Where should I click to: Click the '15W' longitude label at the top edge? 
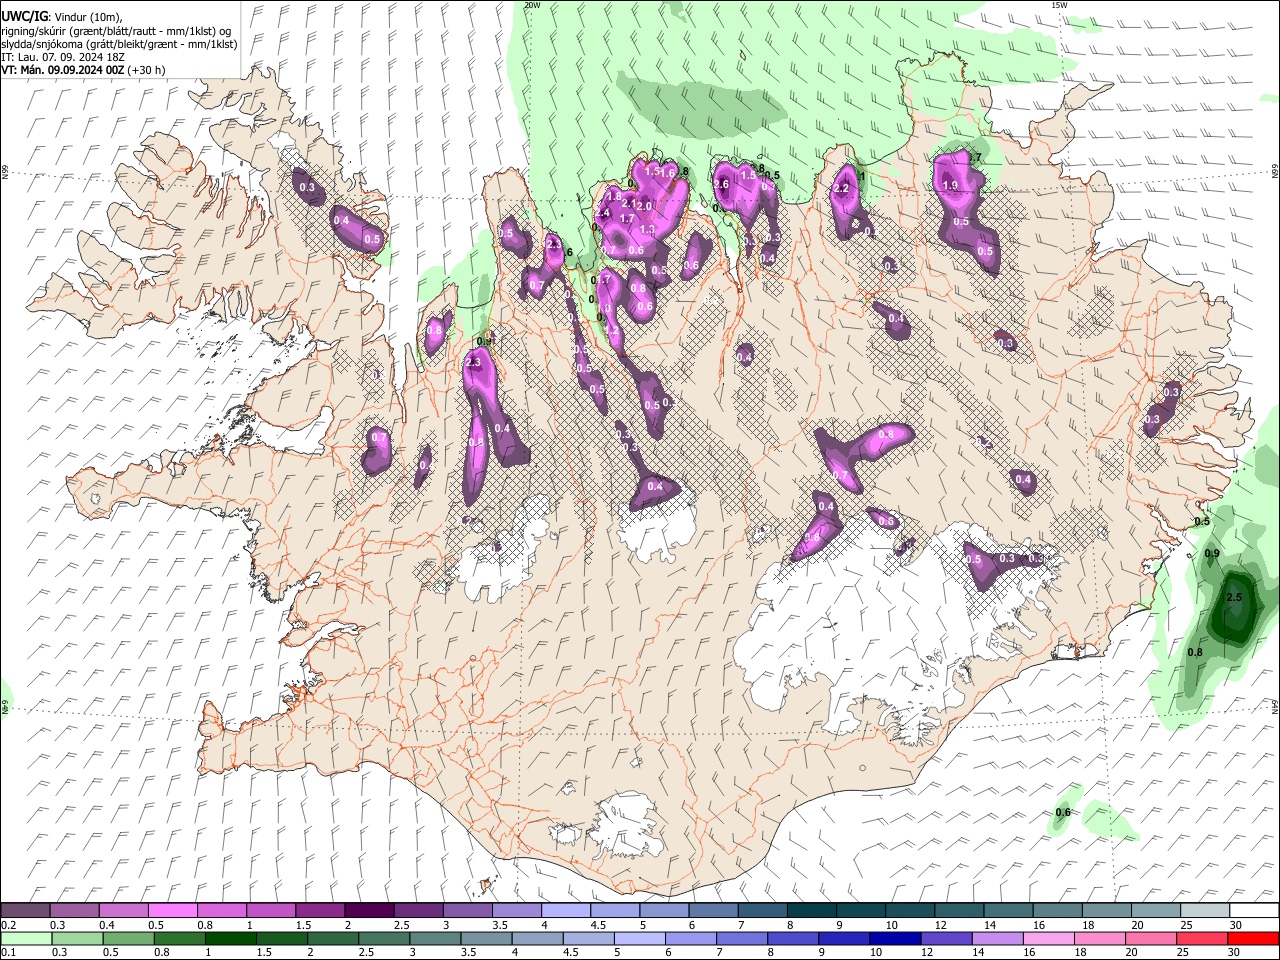1059,5
